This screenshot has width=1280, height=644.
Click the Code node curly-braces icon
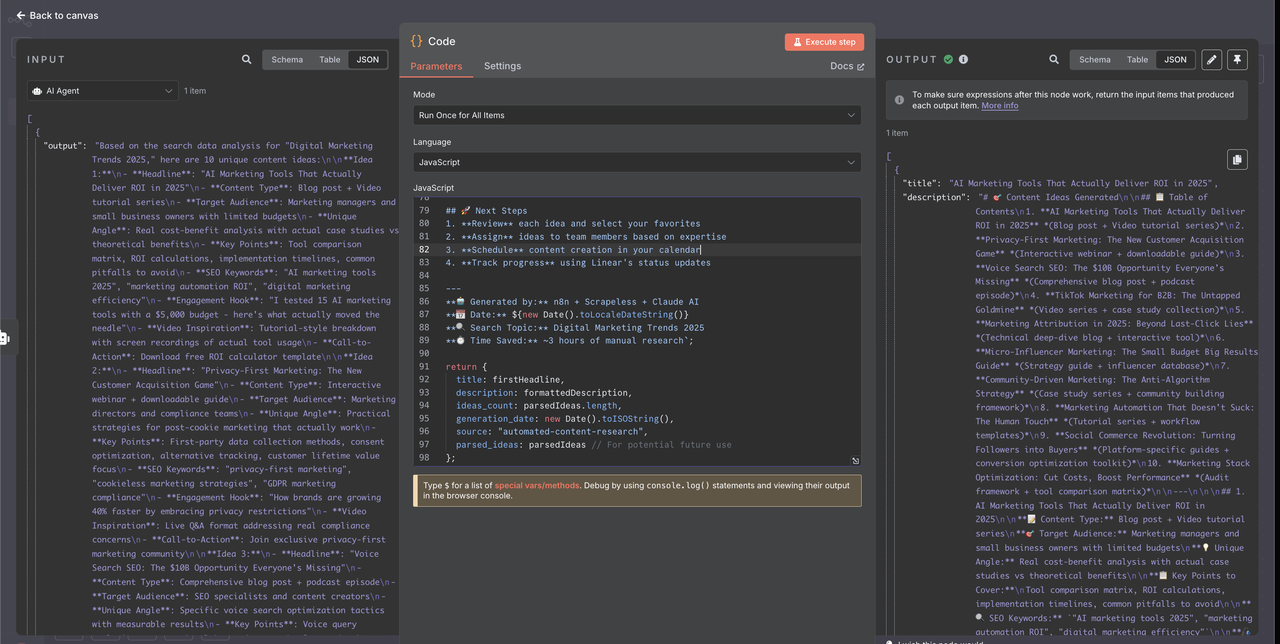click(417, 41)
